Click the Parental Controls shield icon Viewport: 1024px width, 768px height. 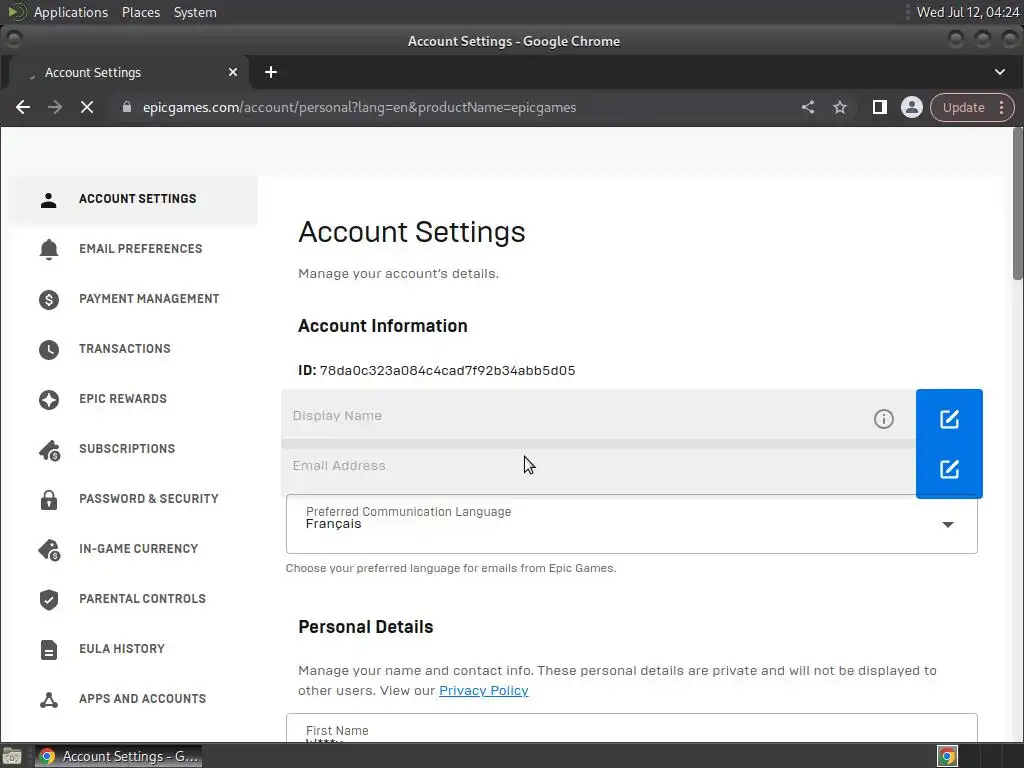coord(49,600)
